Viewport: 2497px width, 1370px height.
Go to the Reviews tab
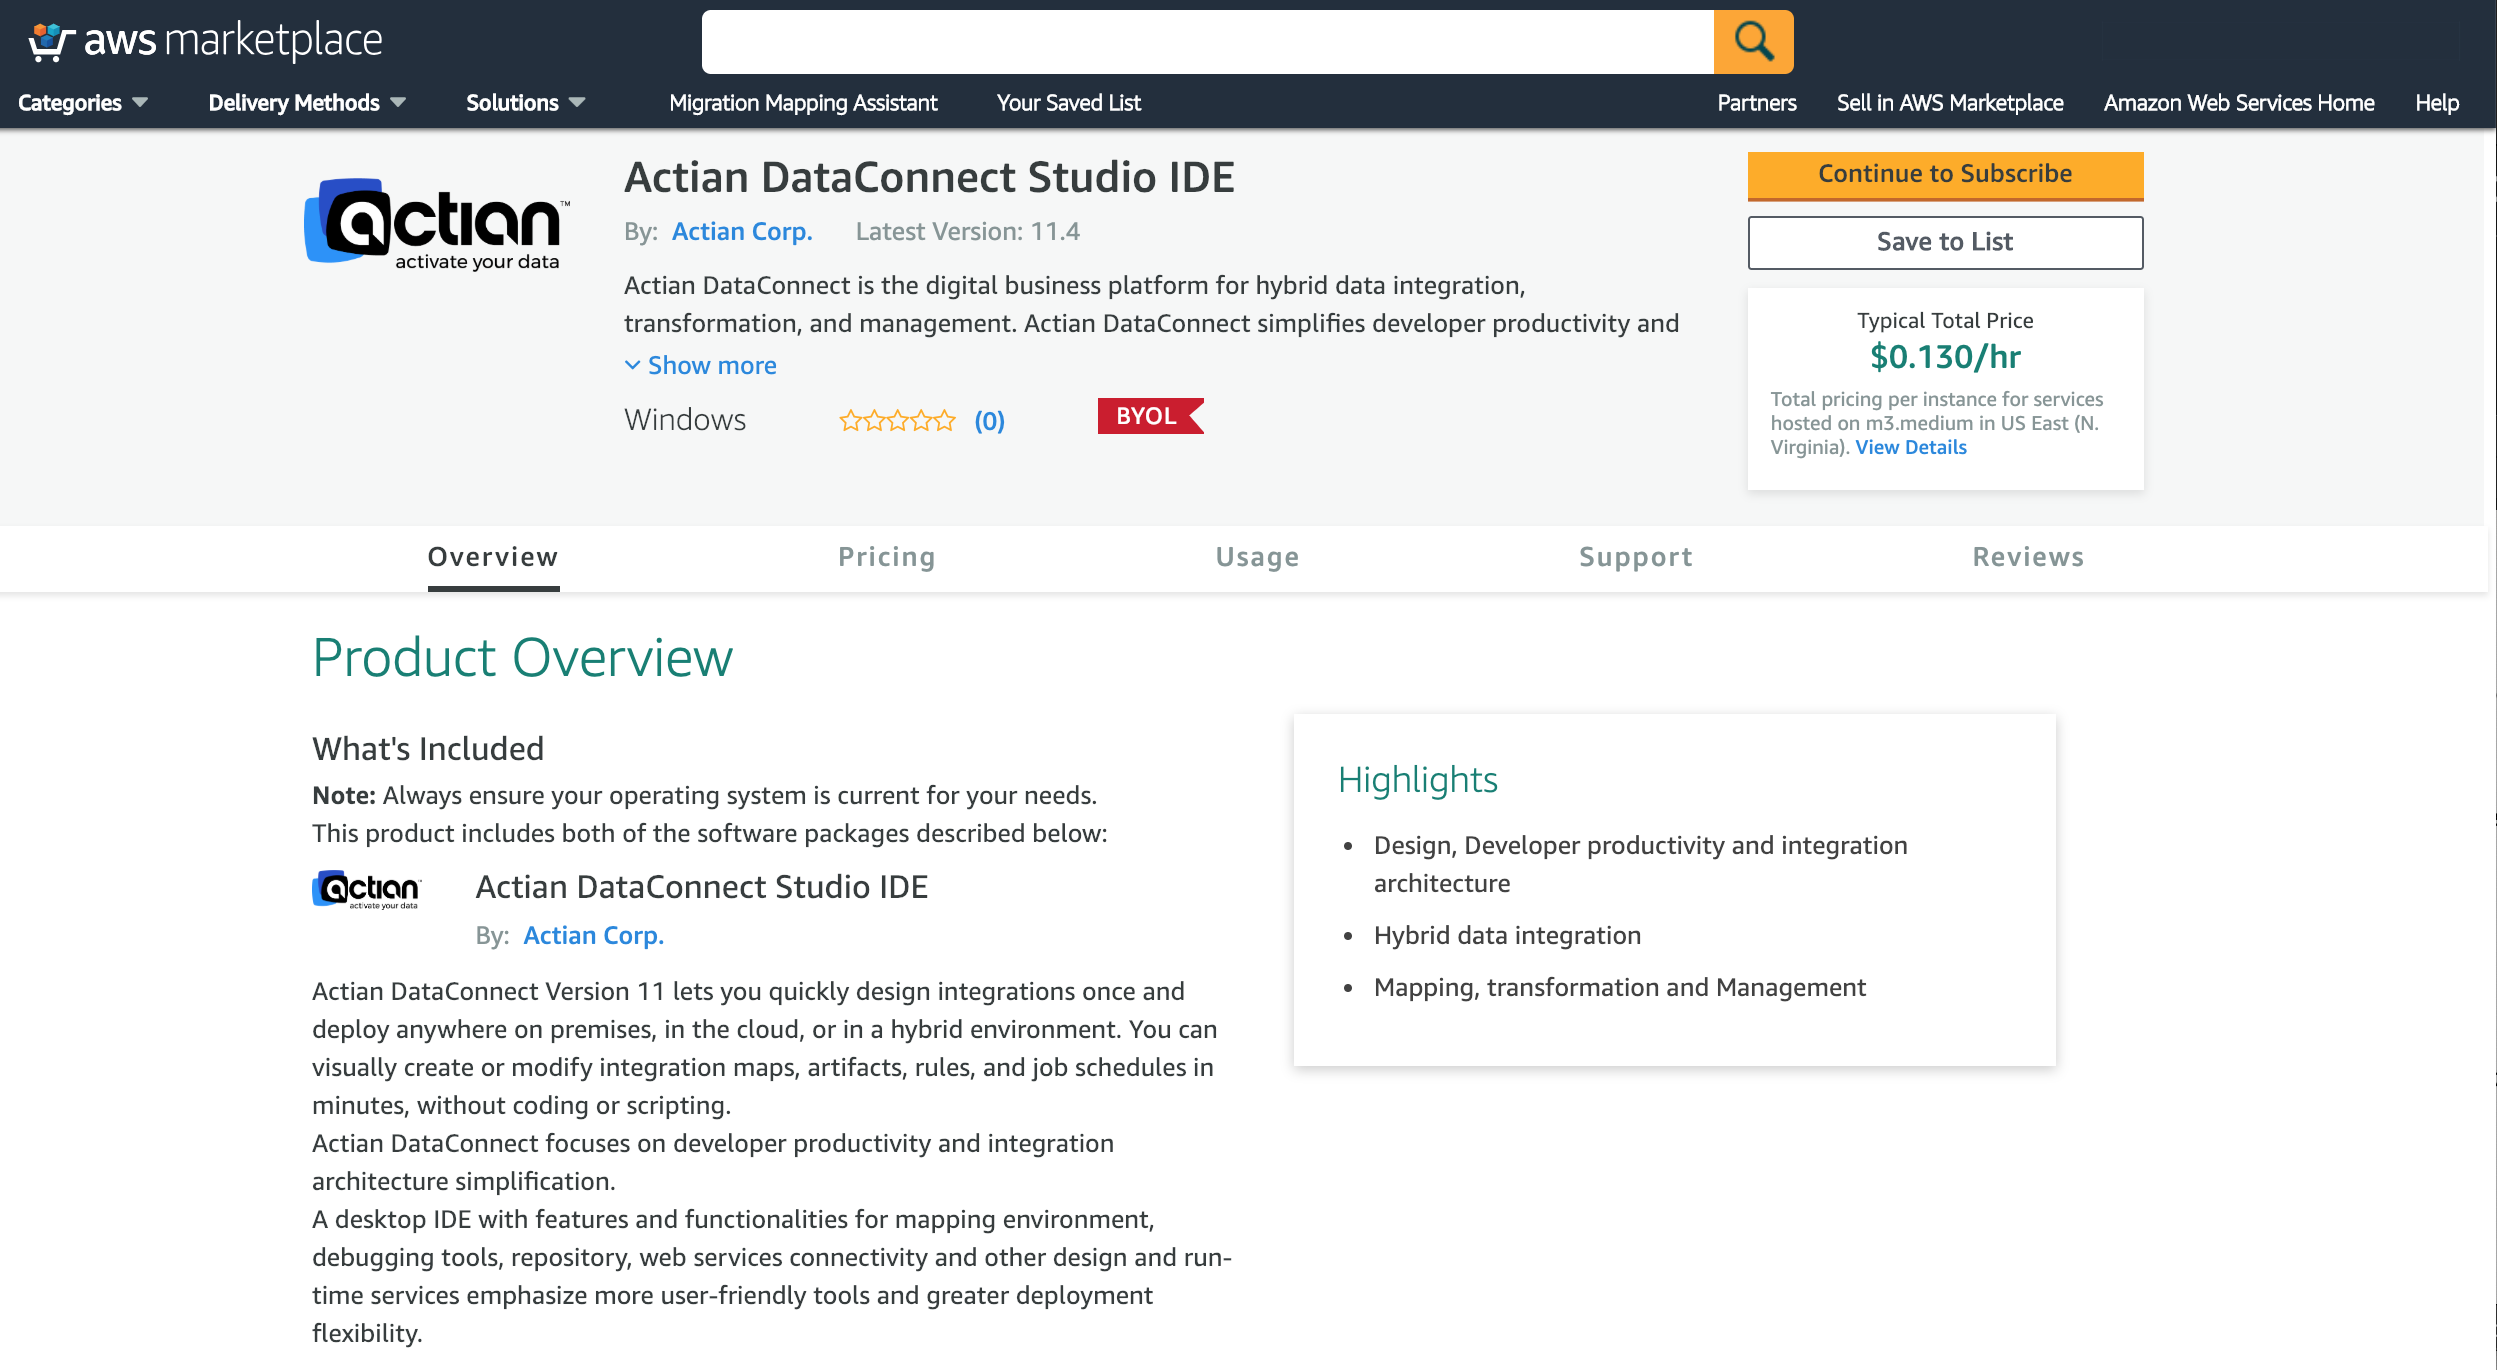tap(2027, 557)
